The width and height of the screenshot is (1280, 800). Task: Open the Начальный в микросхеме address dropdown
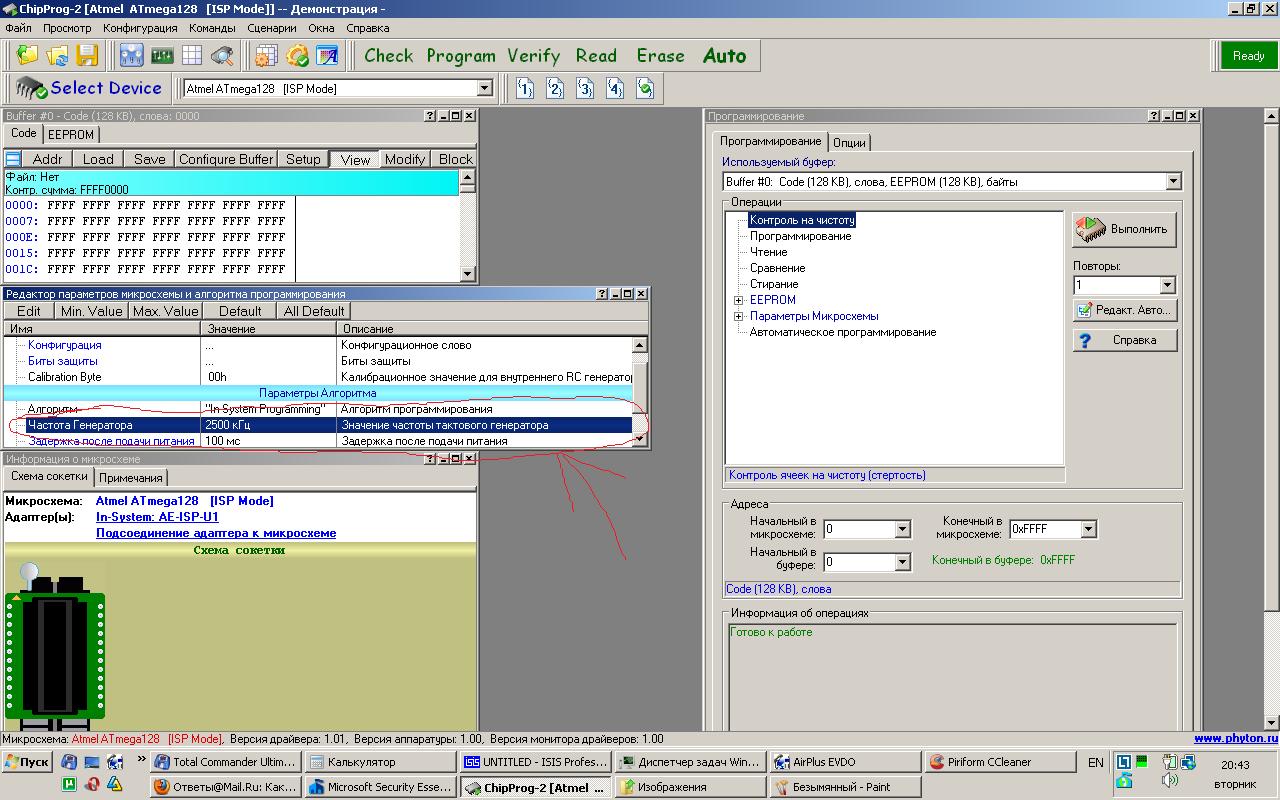pyautogui.click(x=902, y=529)
